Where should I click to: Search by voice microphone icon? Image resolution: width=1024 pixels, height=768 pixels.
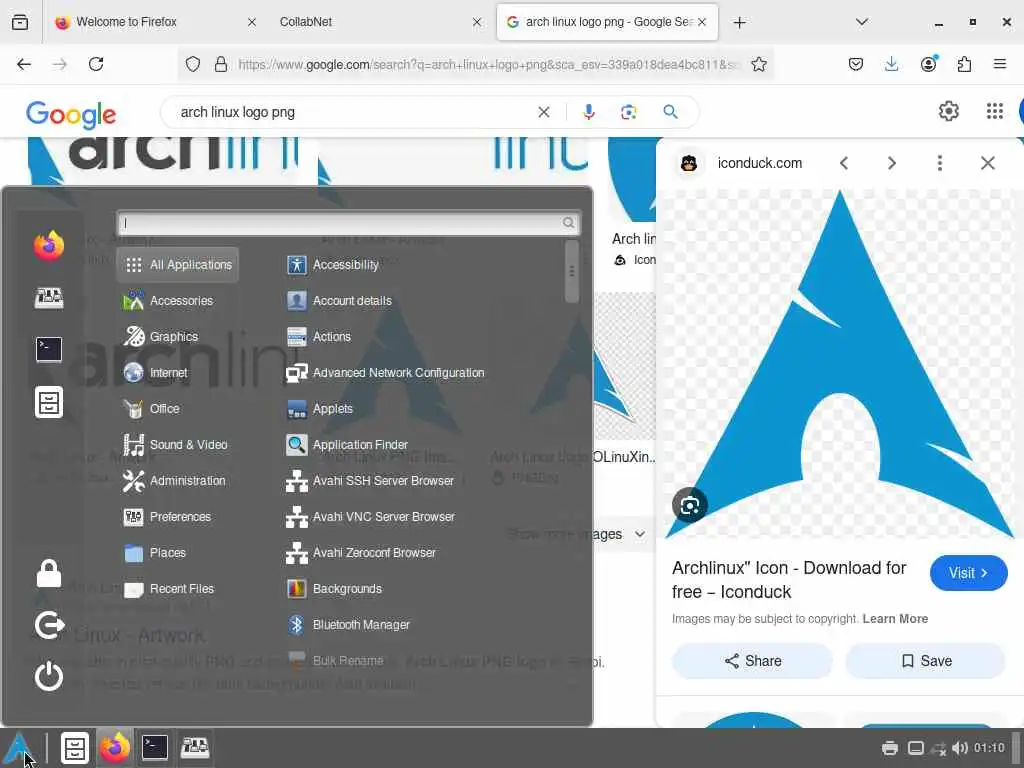588,112
